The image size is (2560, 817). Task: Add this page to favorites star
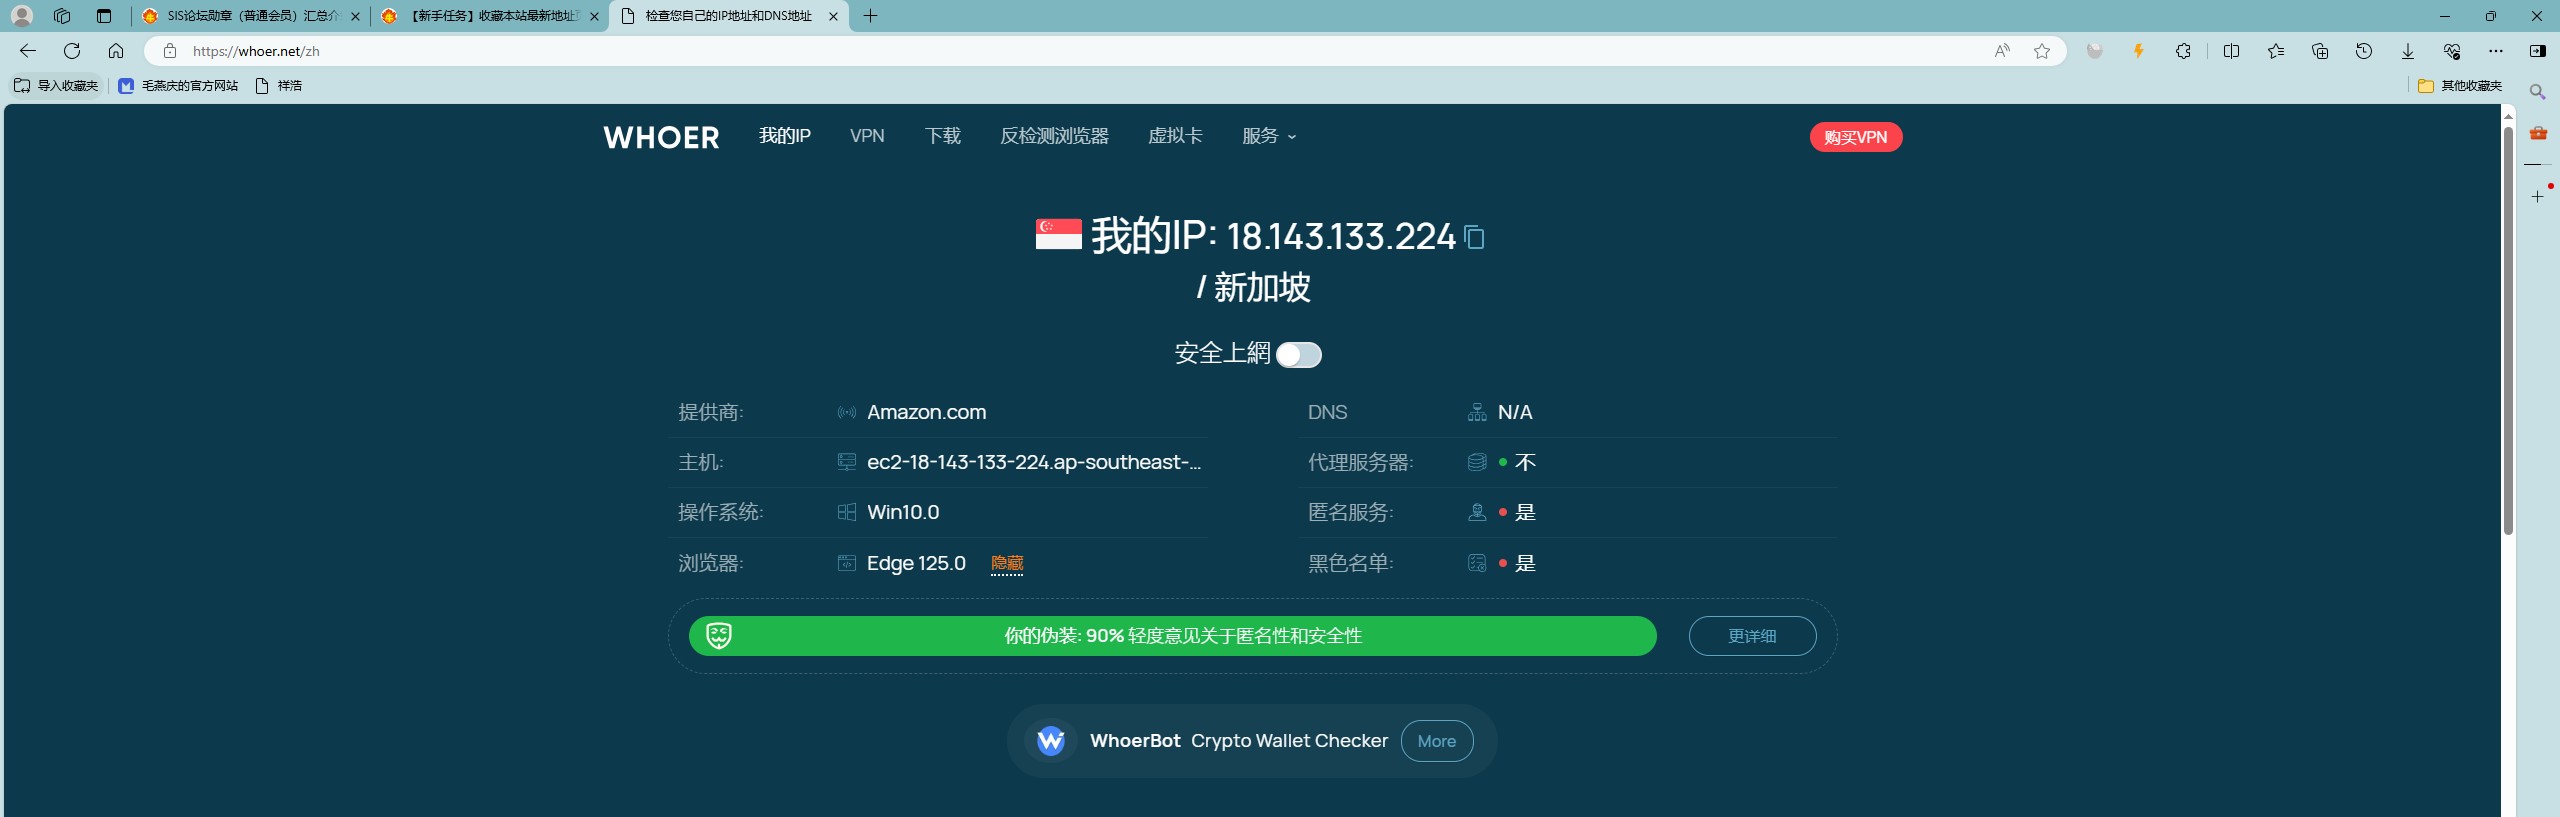click(2042, 51)
